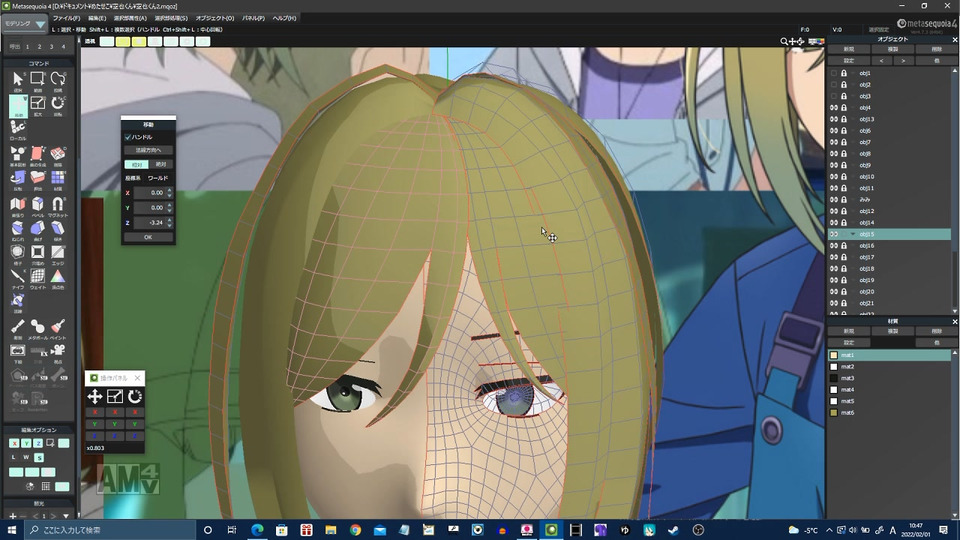Select the arrow selection tool
Image resolution: width=960 pixels, height=540 pixels.
click(18, 79)
